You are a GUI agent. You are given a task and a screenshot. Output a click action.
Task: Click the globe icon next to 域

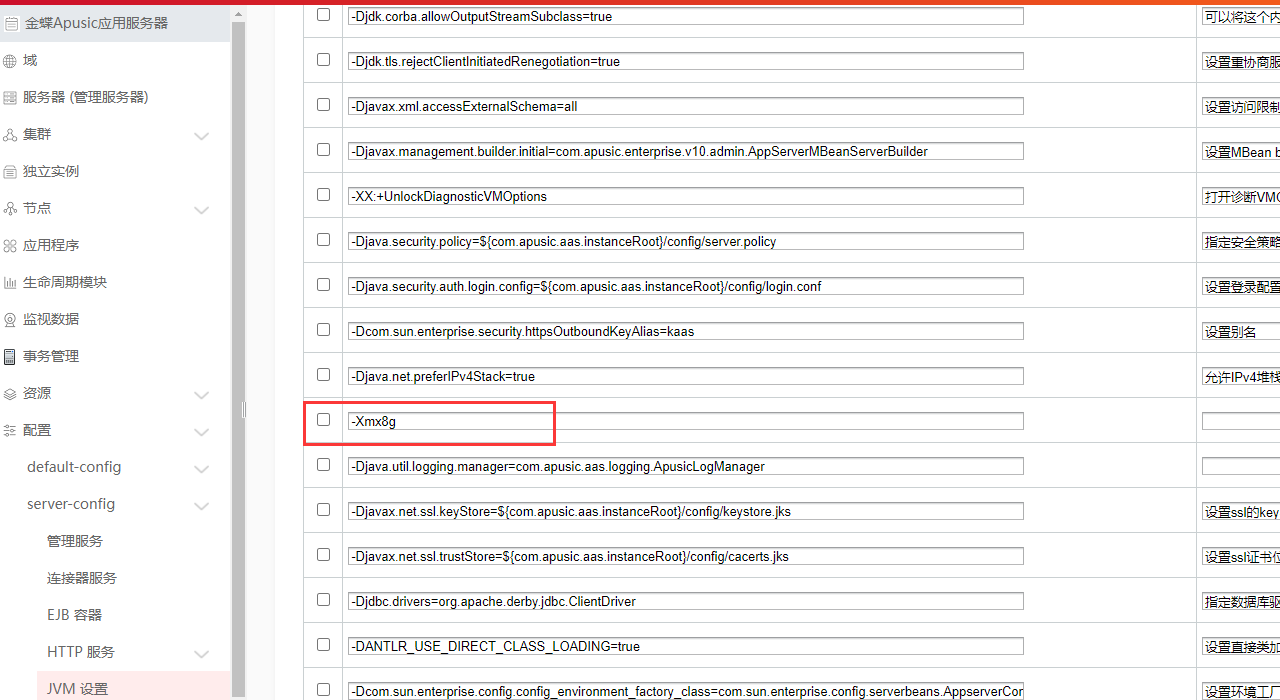pyautogui.click(x=10, y=61)
